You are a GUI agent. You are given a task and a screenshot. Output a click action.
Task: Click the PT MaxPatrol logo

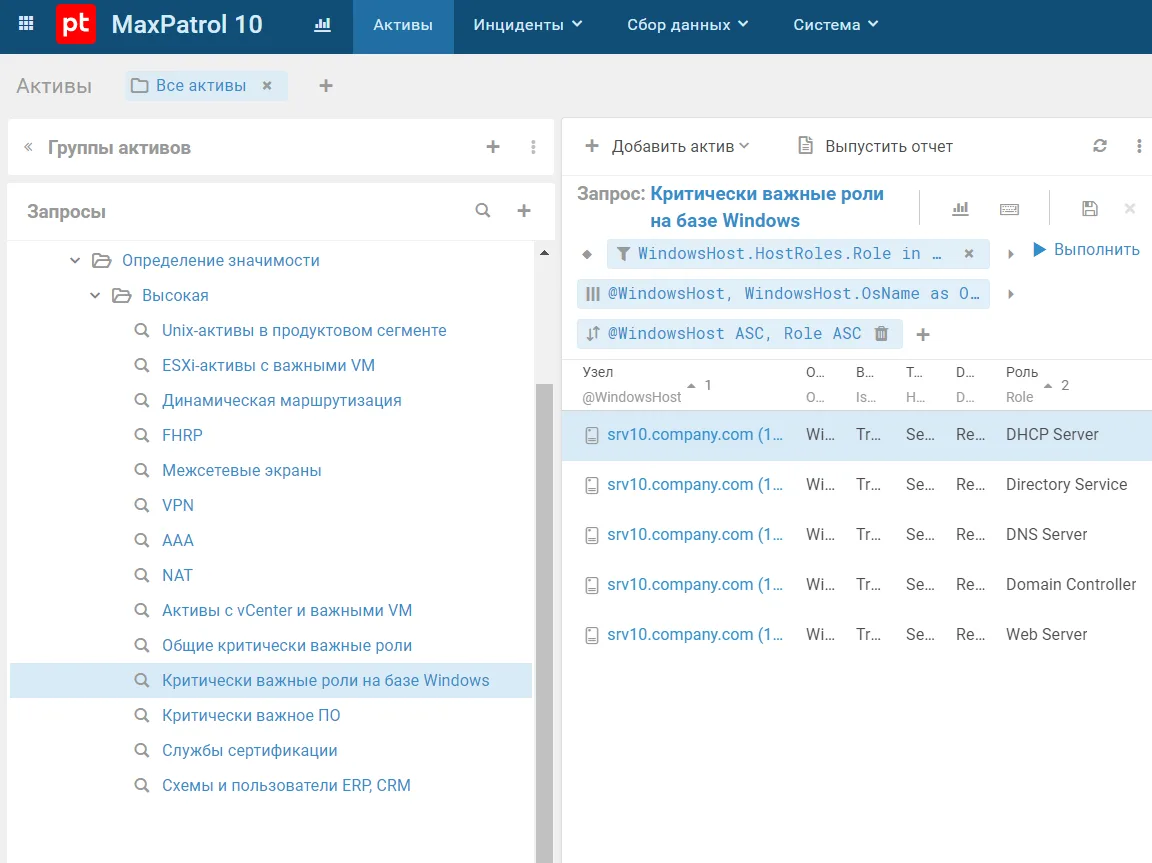76,24
